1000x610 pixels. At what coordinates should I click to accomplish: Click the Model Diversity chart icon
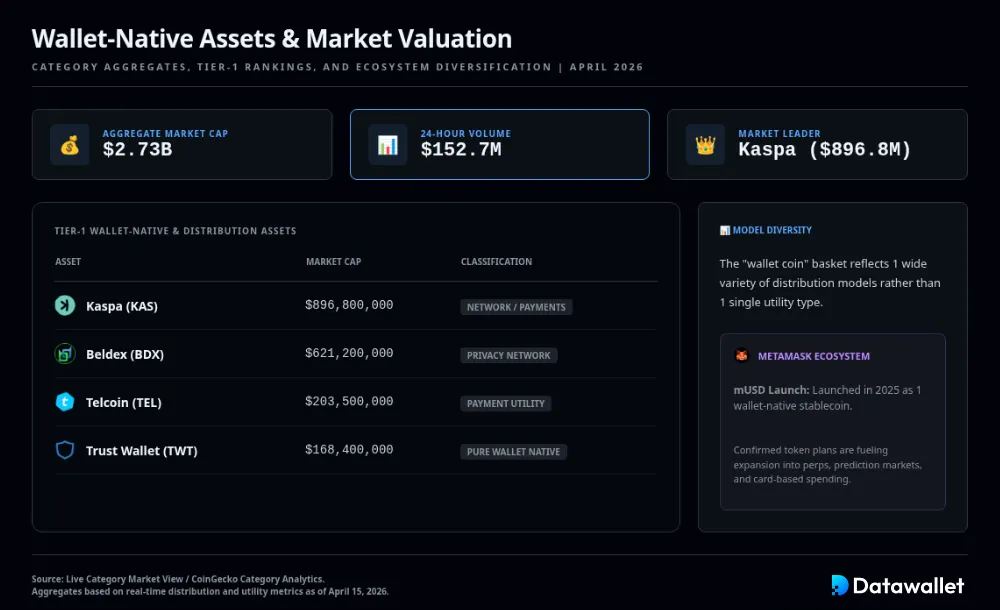[x=723, y=229]
